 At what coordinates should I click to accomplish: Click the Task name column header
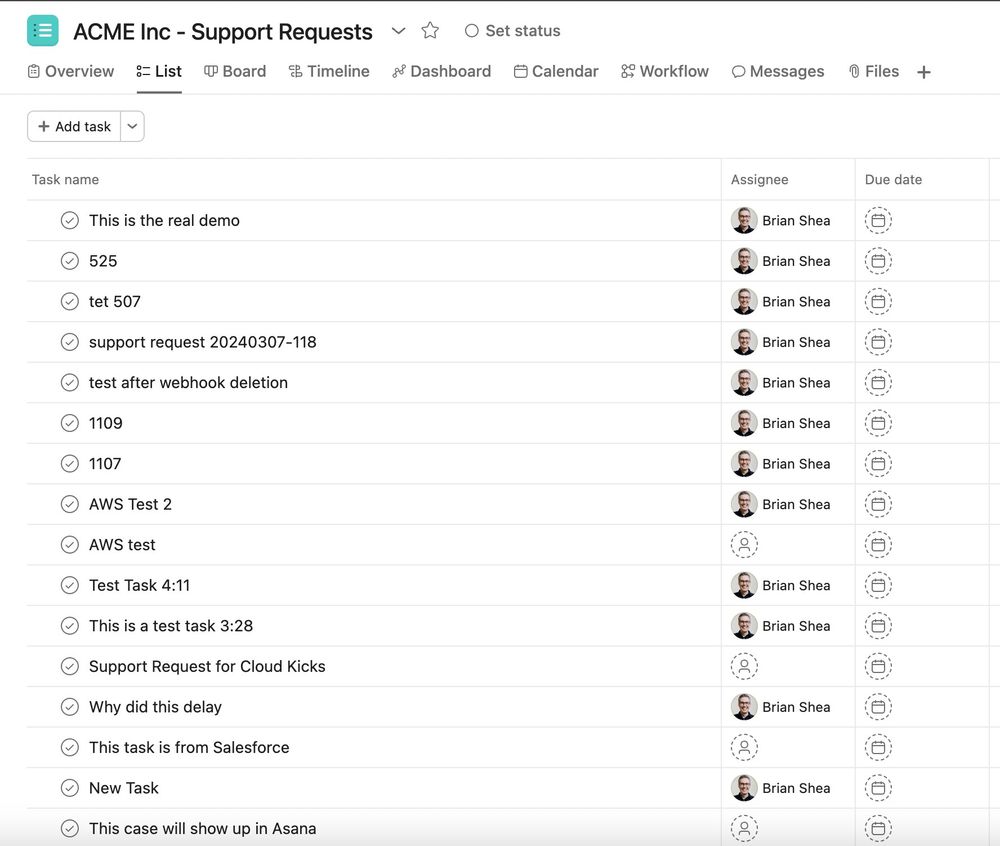click(65, 180)
